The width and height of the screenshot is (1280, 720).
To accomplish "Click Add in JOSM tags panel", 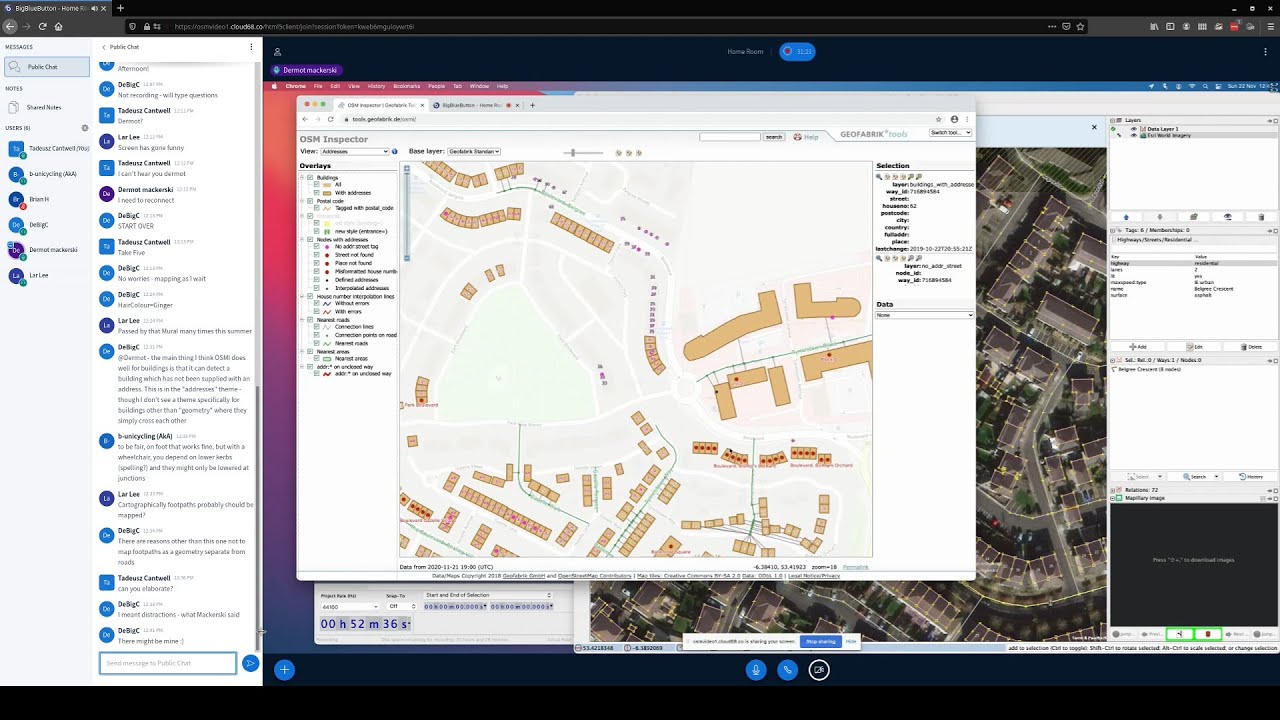I will point(1137,347).
